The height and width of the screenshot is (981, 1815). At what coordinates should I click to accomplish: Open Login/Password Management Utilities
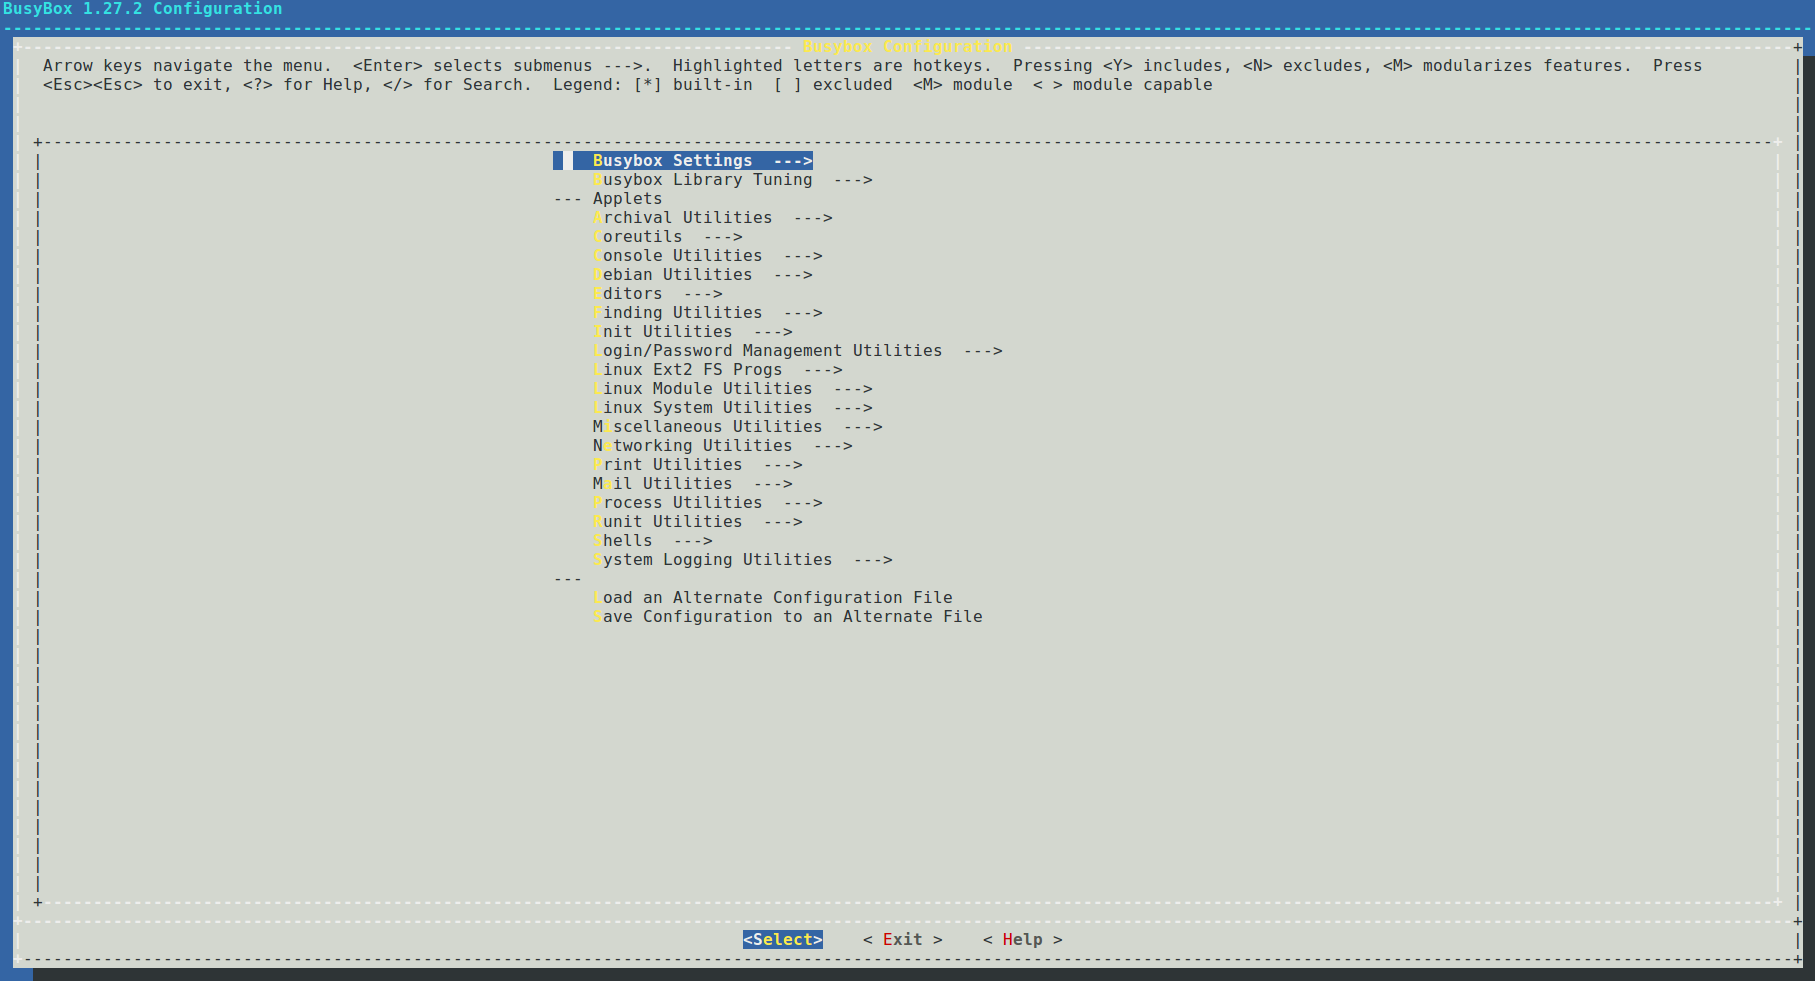pos(797,351)
